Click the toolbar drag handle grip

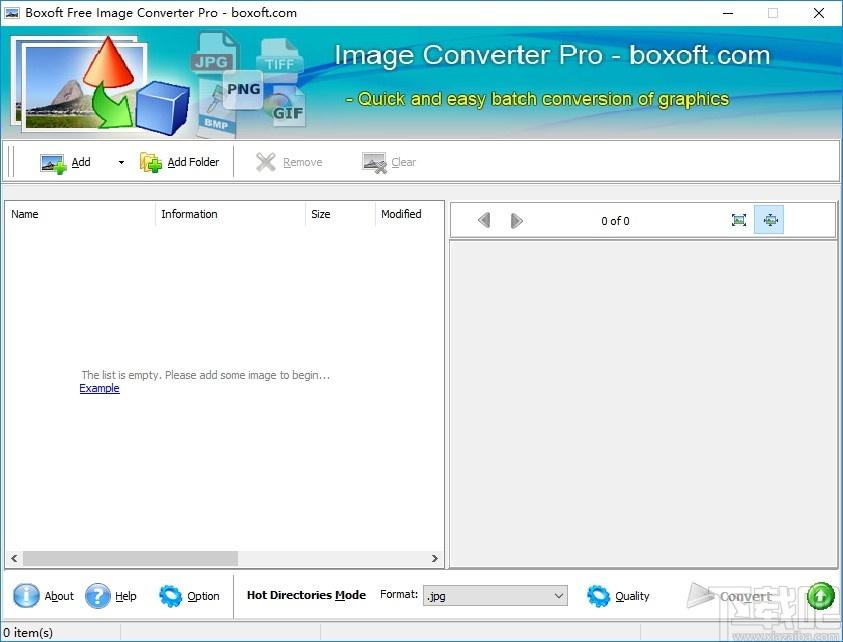tap(11, 161)
